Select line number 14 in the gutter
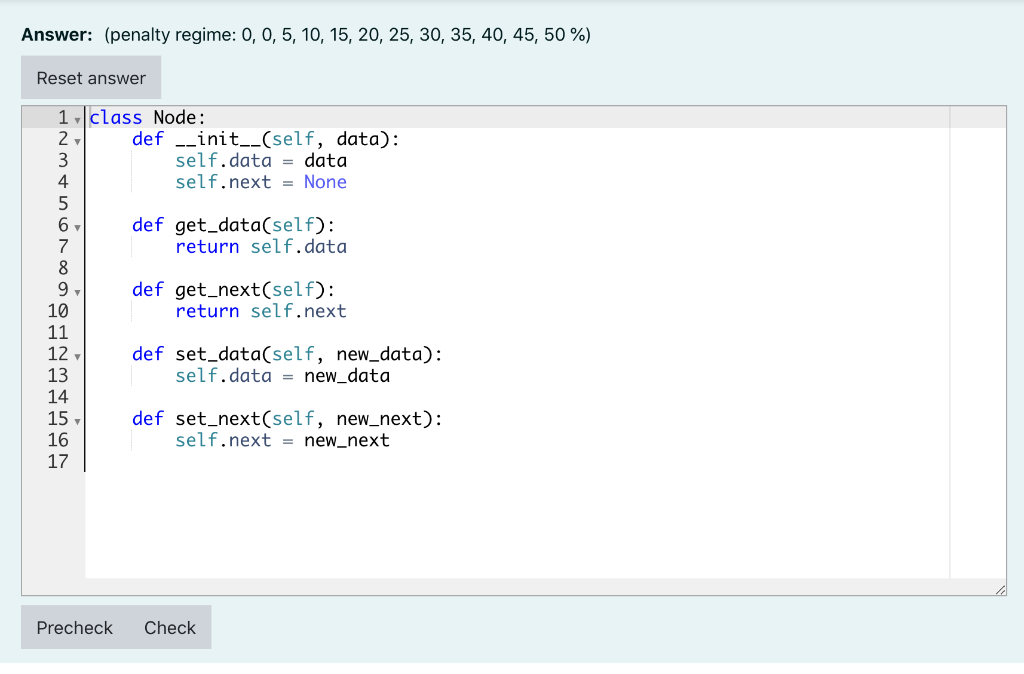Screen dimensions: 1024x674 coord(58,397)
